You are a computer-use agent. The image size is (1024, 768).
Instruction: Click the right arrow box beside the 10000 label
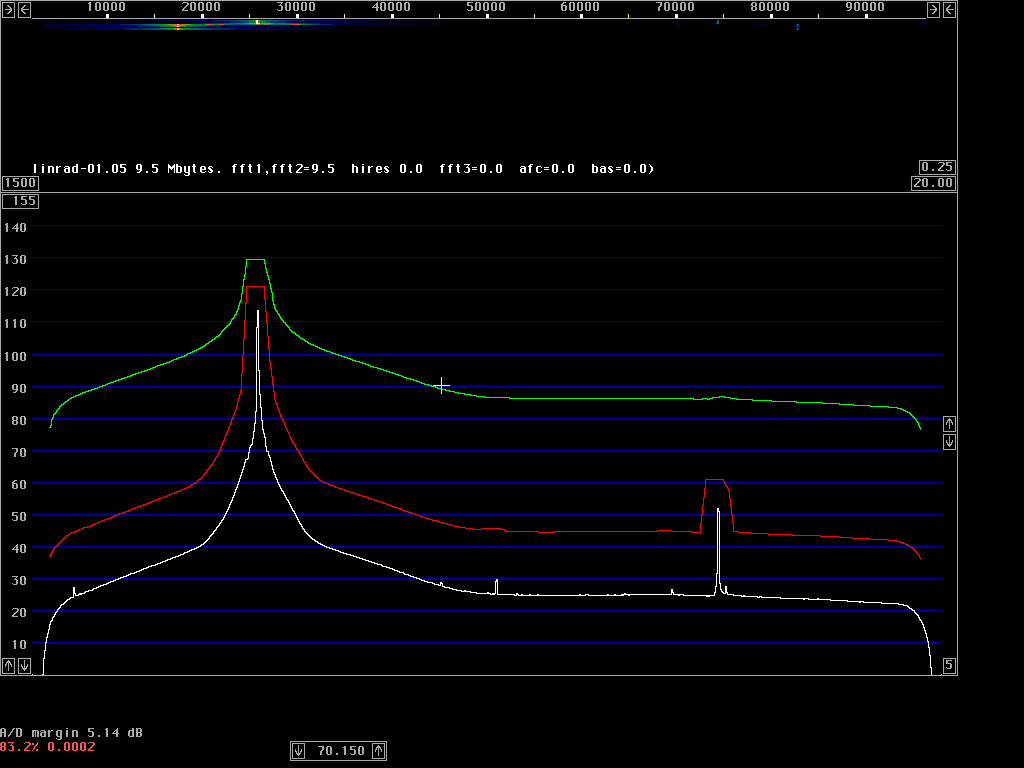click(8, 9)
